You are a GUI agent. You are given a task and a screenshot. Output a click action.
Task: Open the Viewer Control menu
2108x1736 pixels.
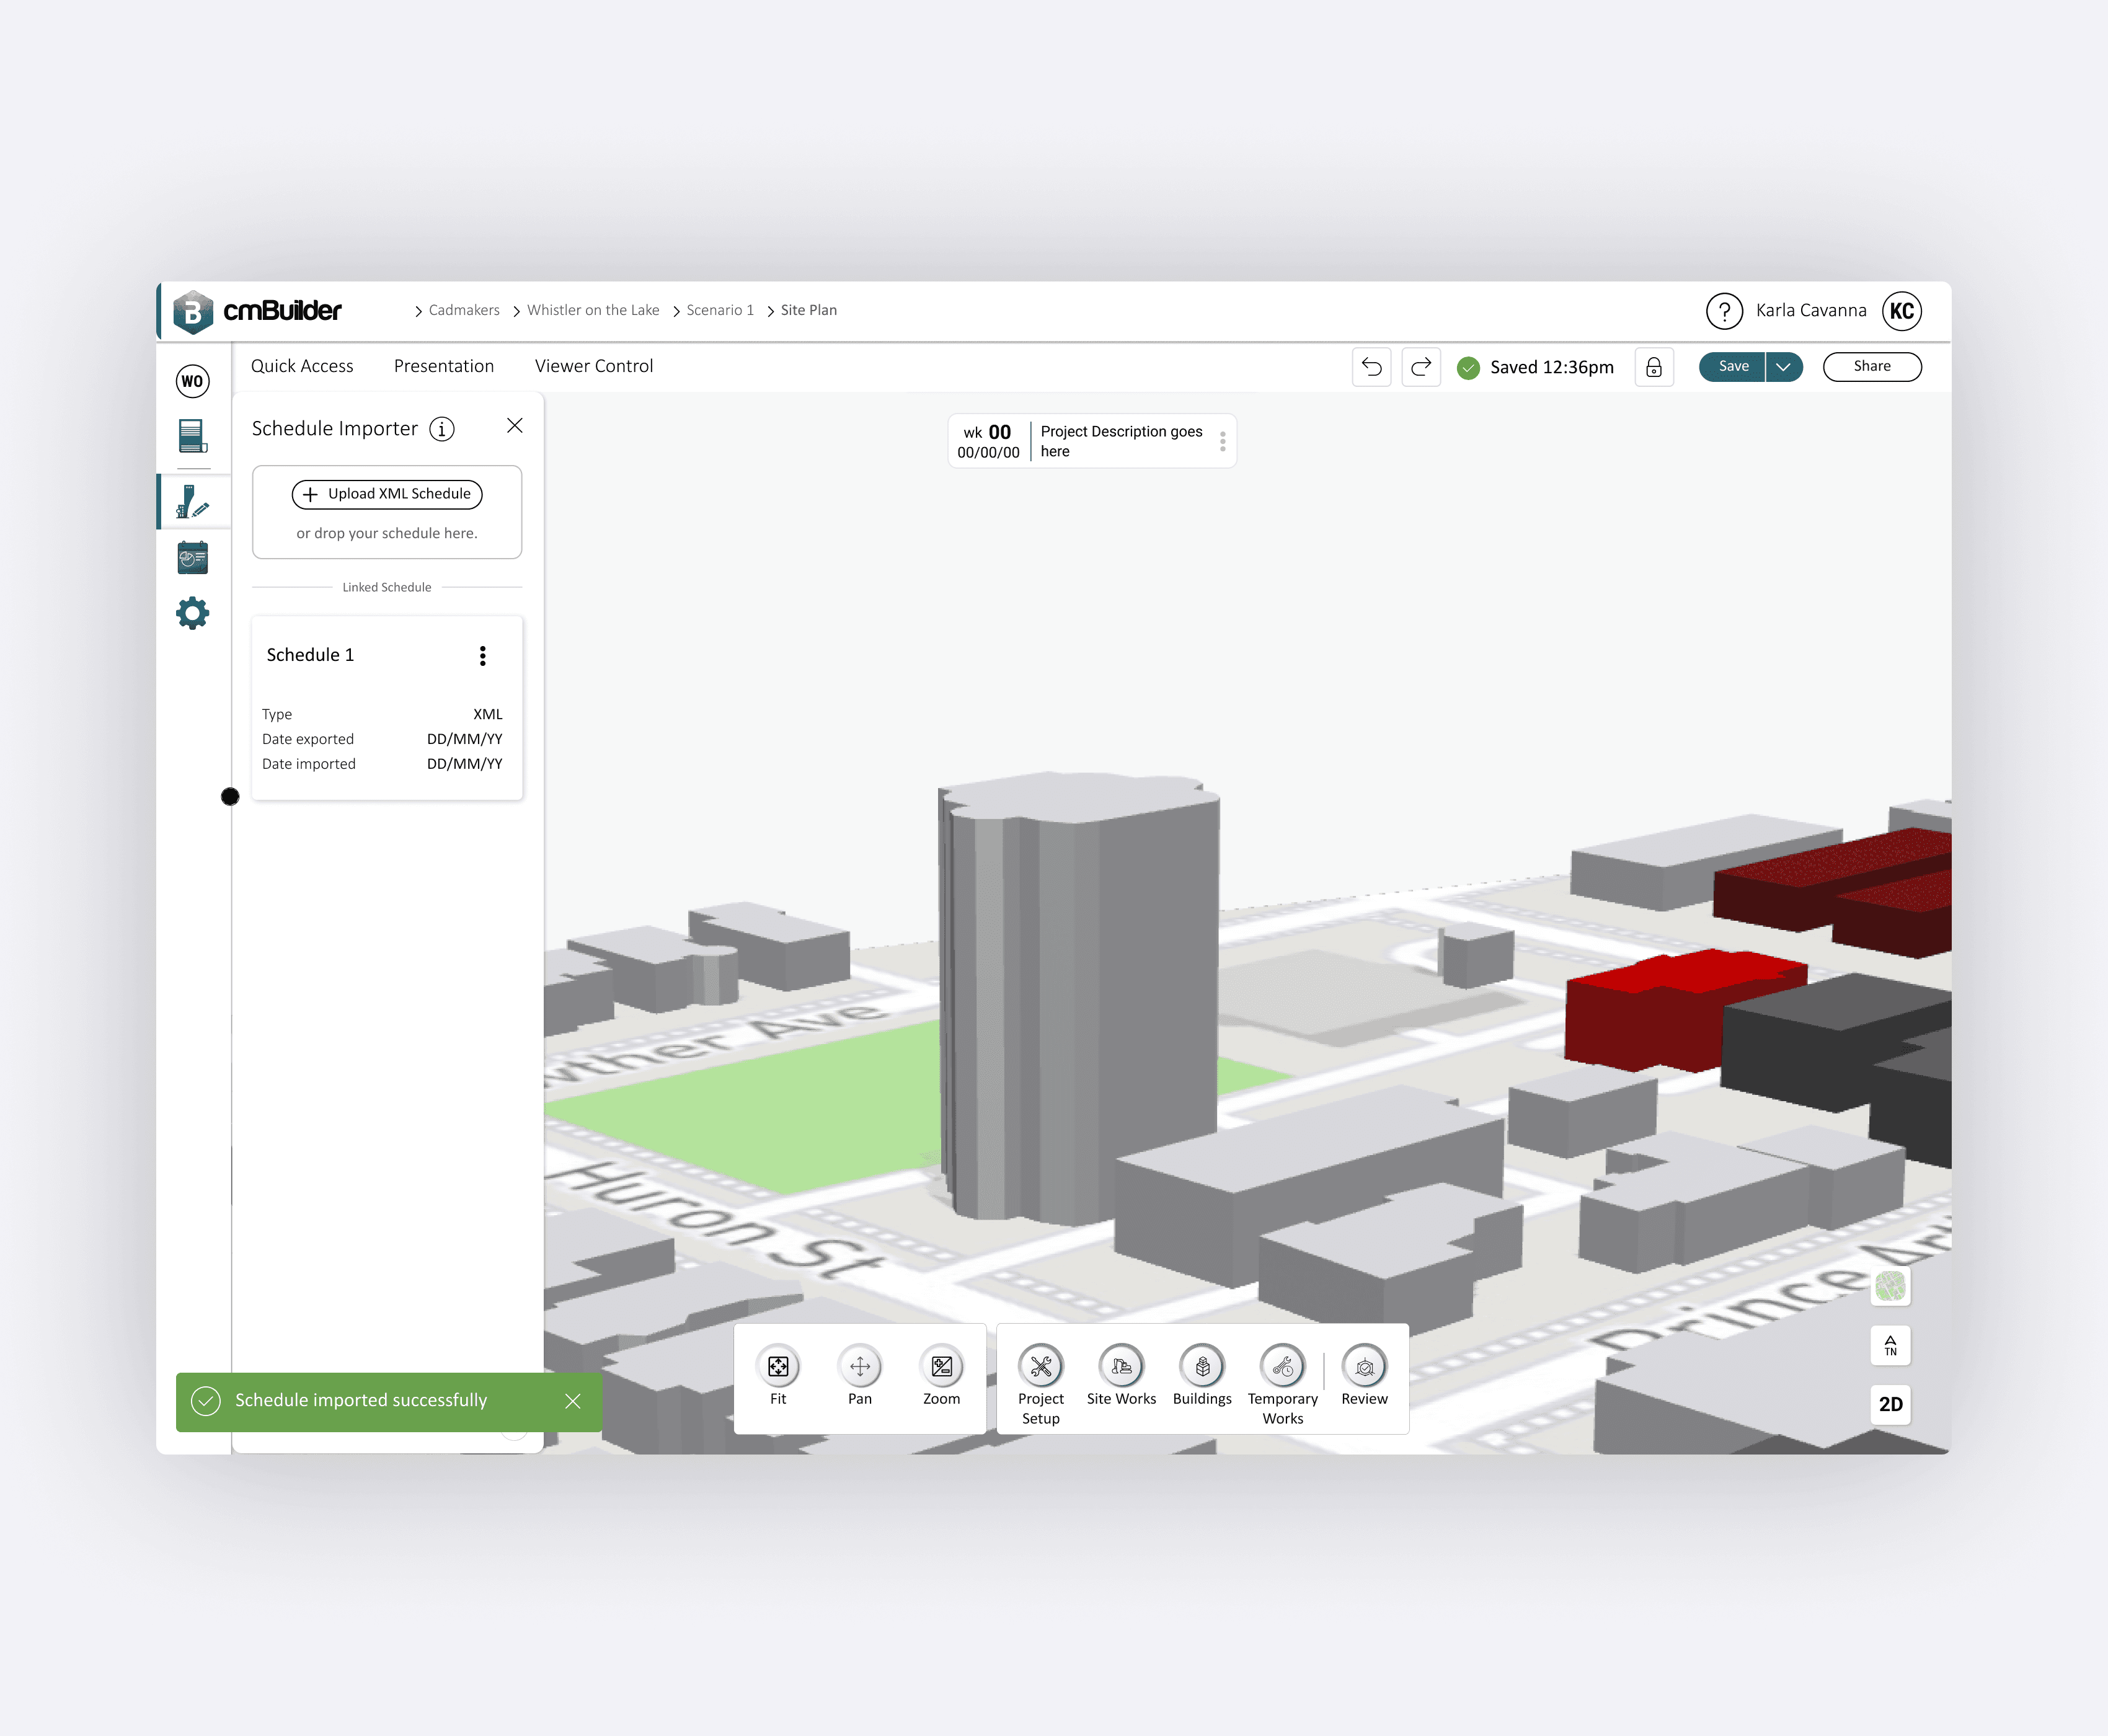(x=594, y=366)
